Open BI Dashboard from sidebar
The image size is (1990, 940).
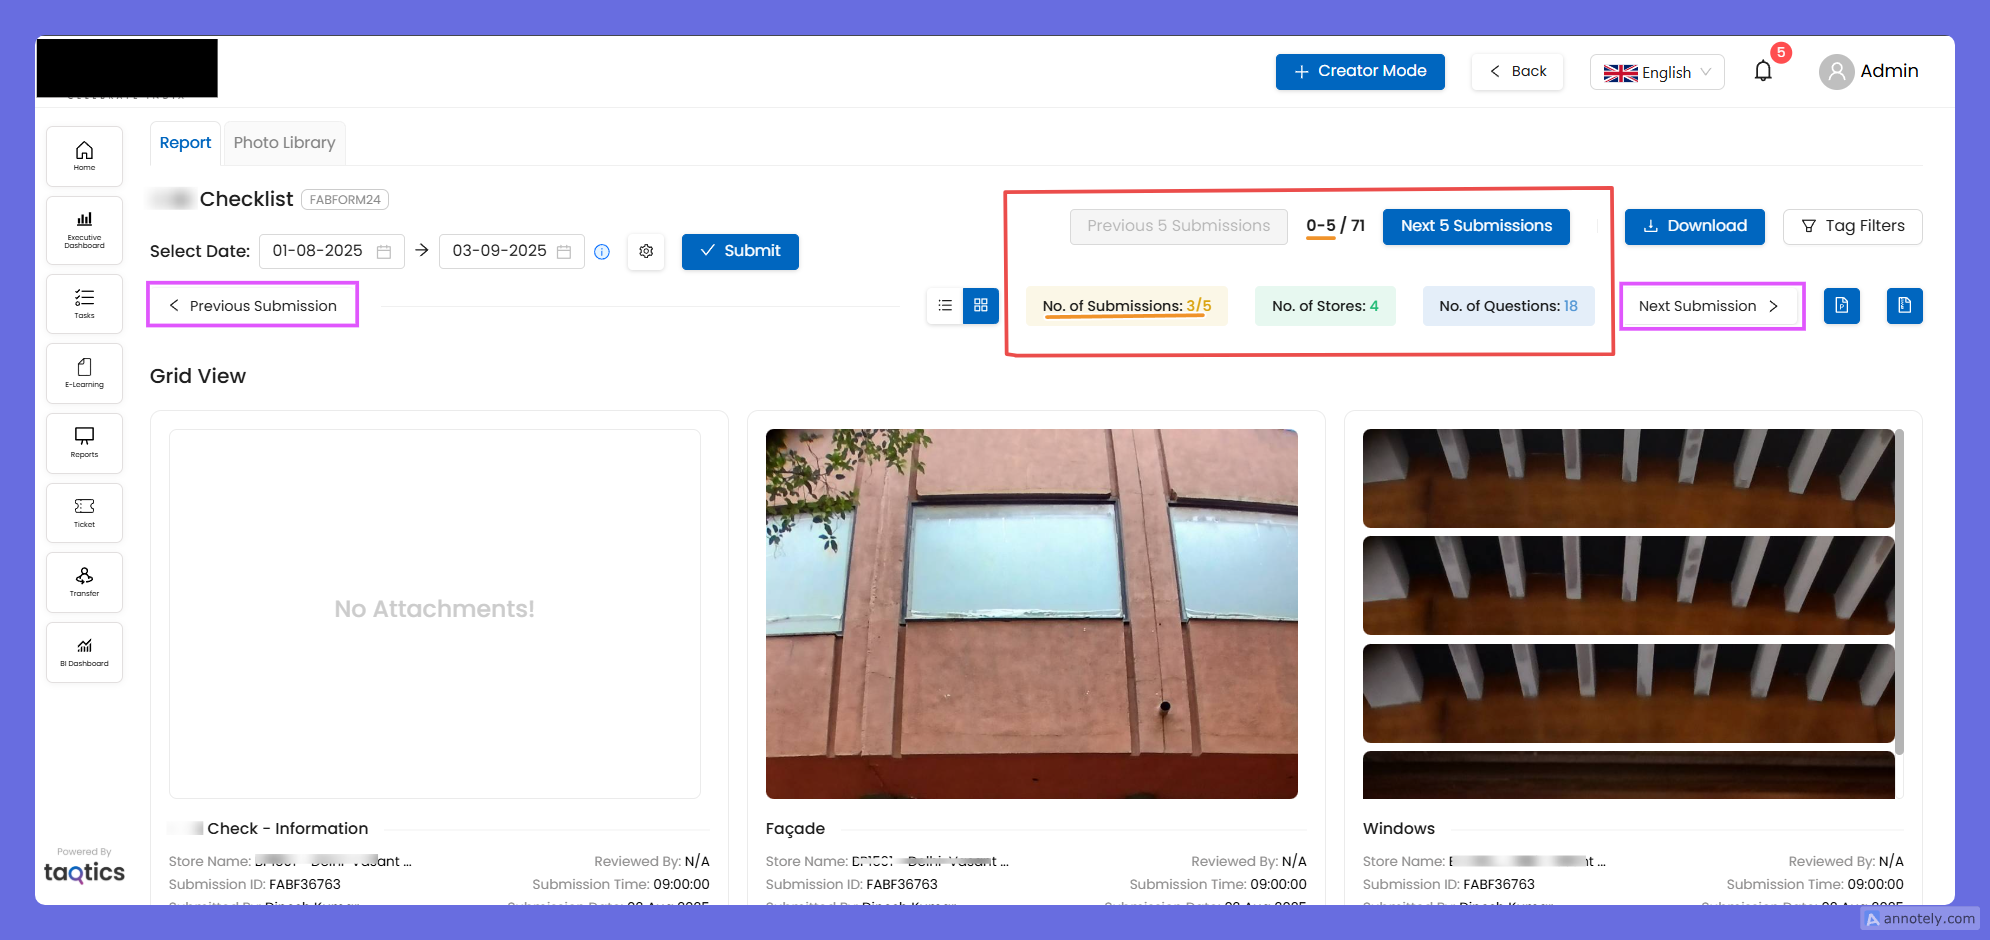pyautogui.click(x=84, y=652)
